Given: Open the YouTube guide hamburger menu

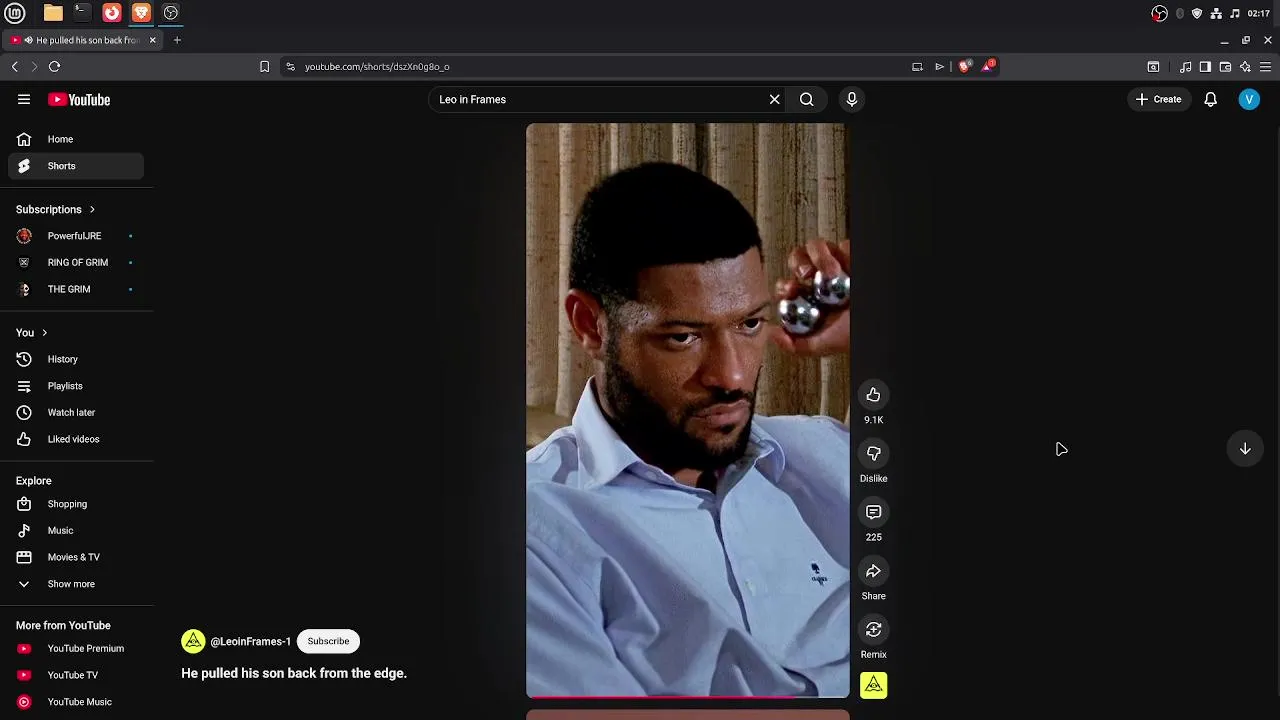Looking at the screenshot, I should [24, 99].
